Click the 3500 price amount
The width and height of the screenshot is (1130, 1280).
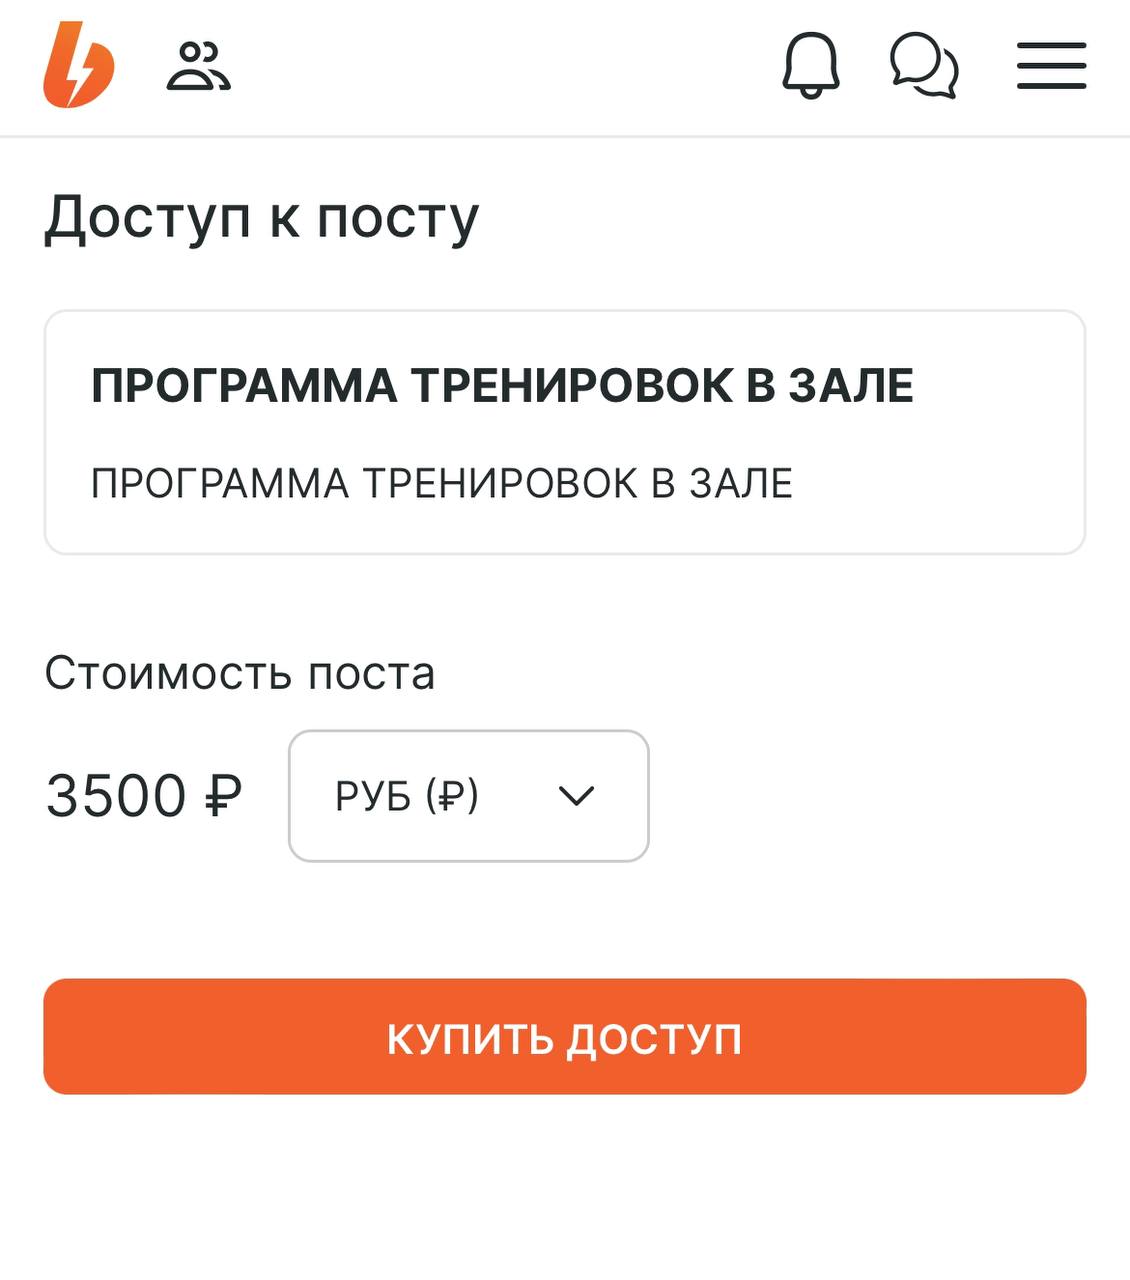click(117, 796)
